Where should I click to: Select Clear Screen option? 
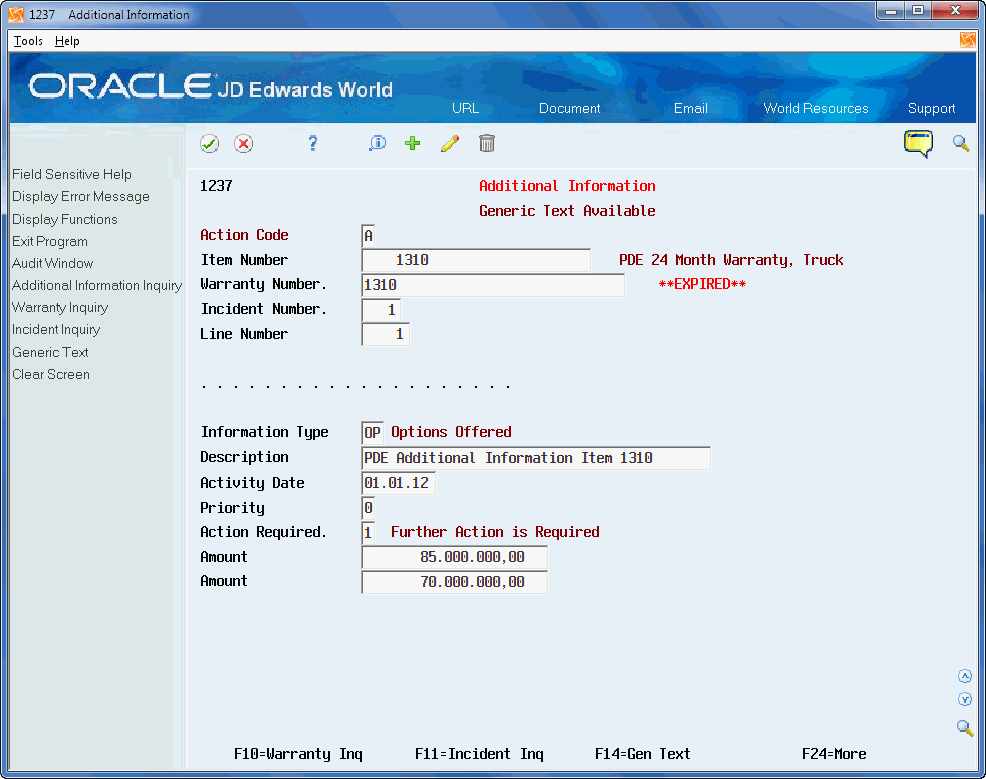click(51, 374)
